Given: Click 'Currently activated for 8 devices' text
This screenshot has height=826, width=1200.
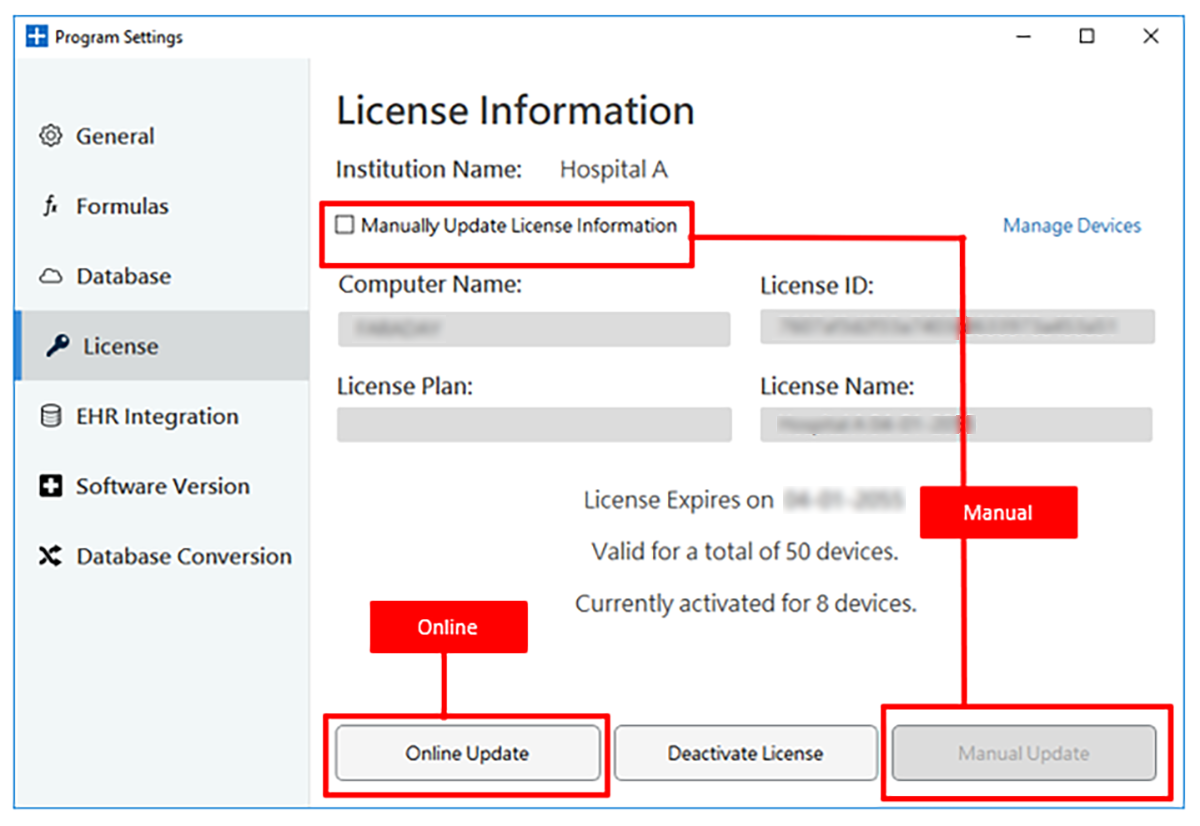Looking at the screenshot, I should tap(745, 603).
